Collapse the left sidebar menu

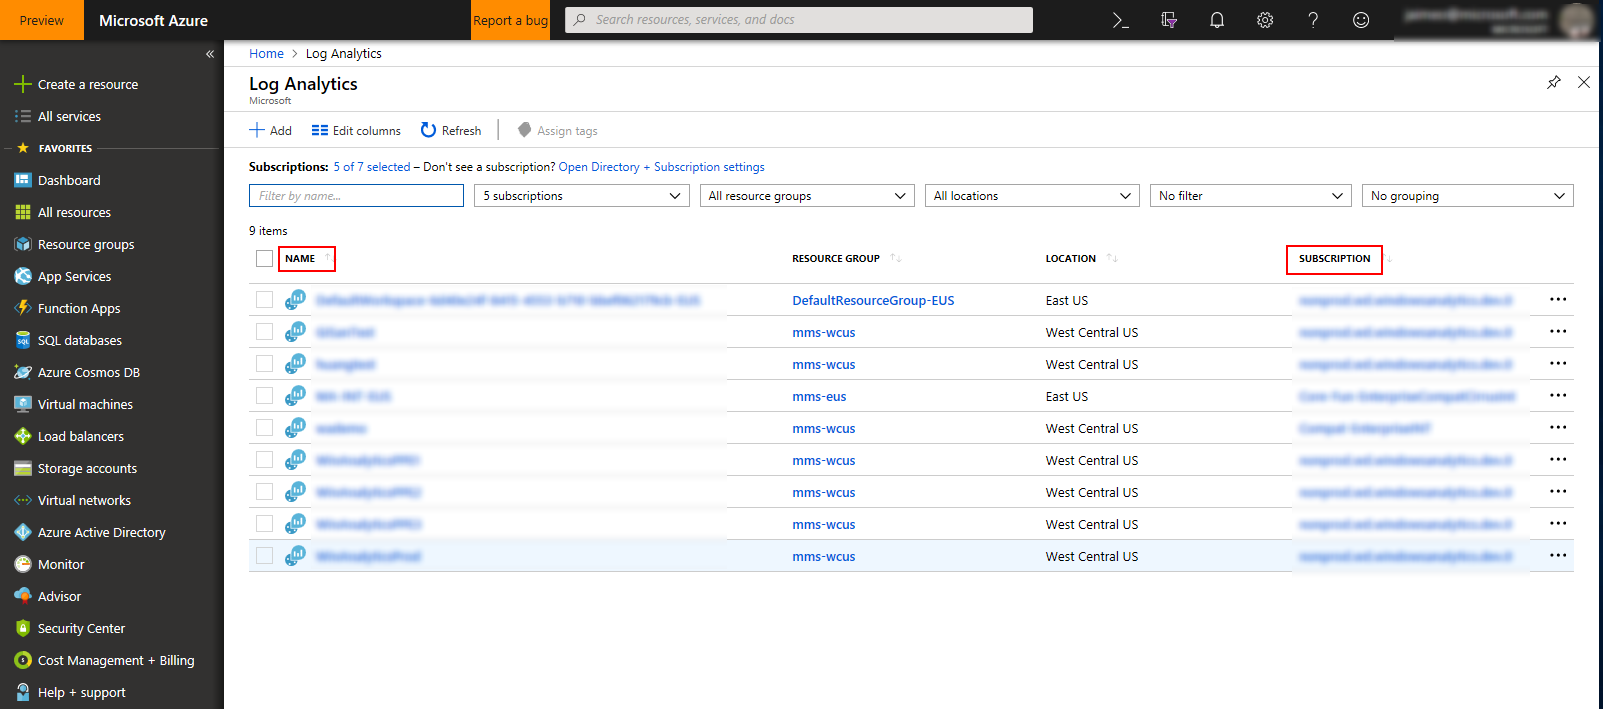point(210,54)
